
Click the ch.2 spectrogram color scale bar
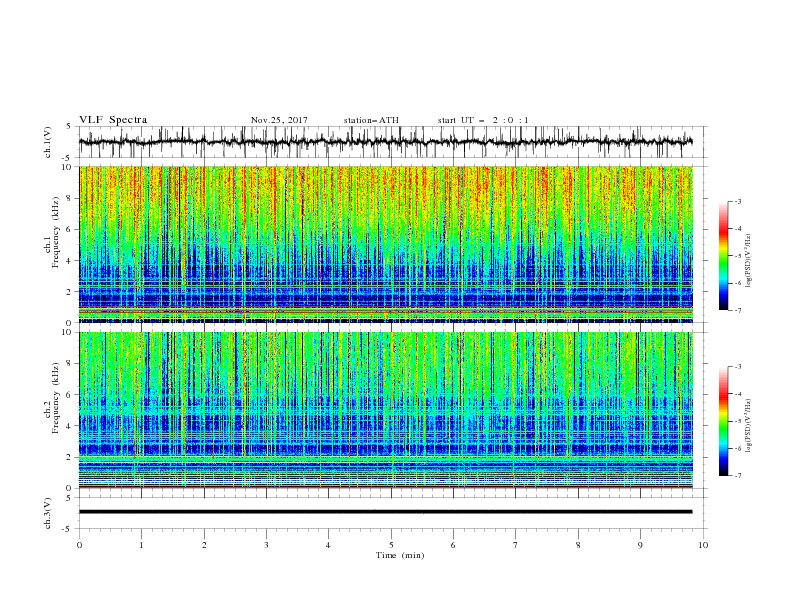click(723, 421)
